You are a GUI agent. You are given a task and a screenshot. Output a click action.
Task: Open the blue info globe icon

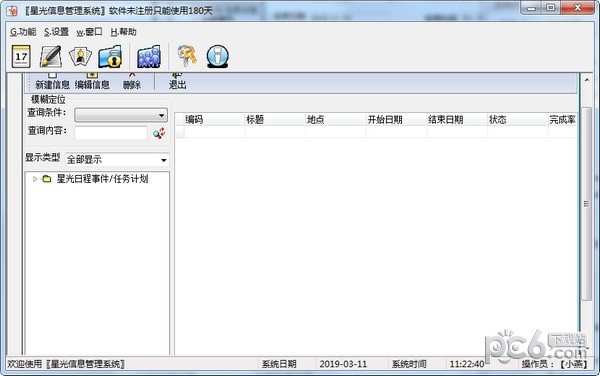coord(218,57)
